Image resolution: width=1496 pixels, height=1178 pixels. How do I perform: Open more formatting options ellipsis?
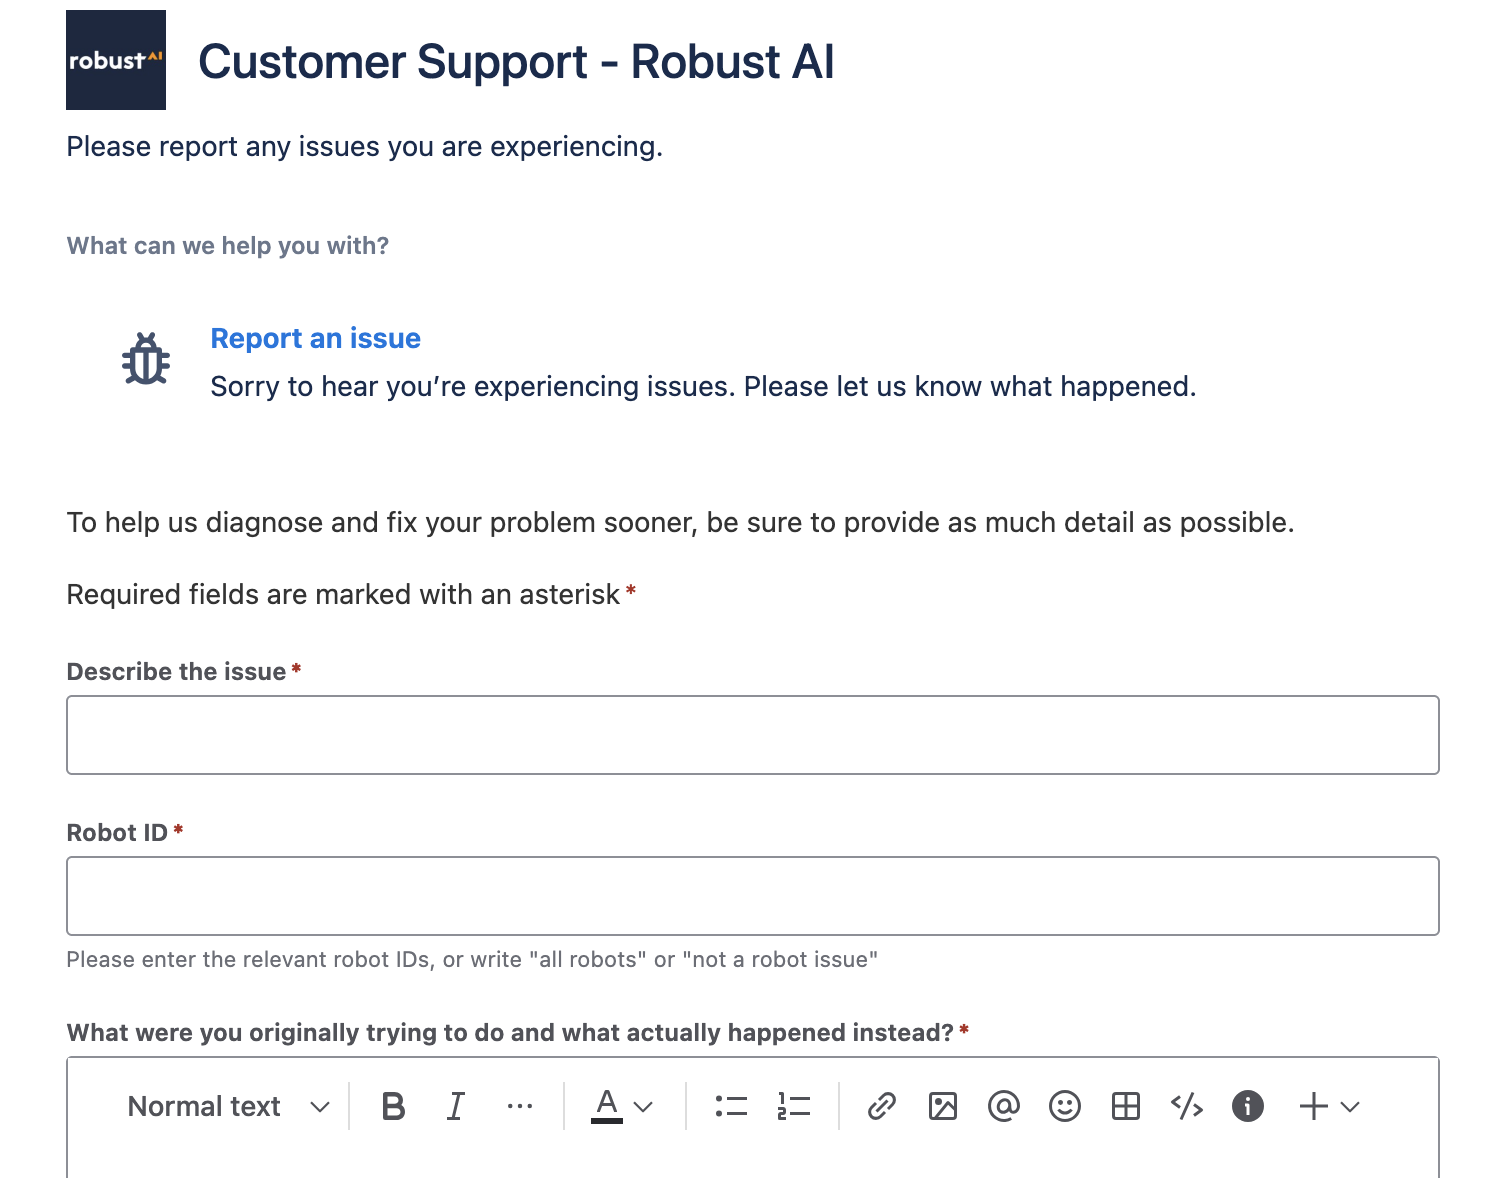(x=520, y=1106)
